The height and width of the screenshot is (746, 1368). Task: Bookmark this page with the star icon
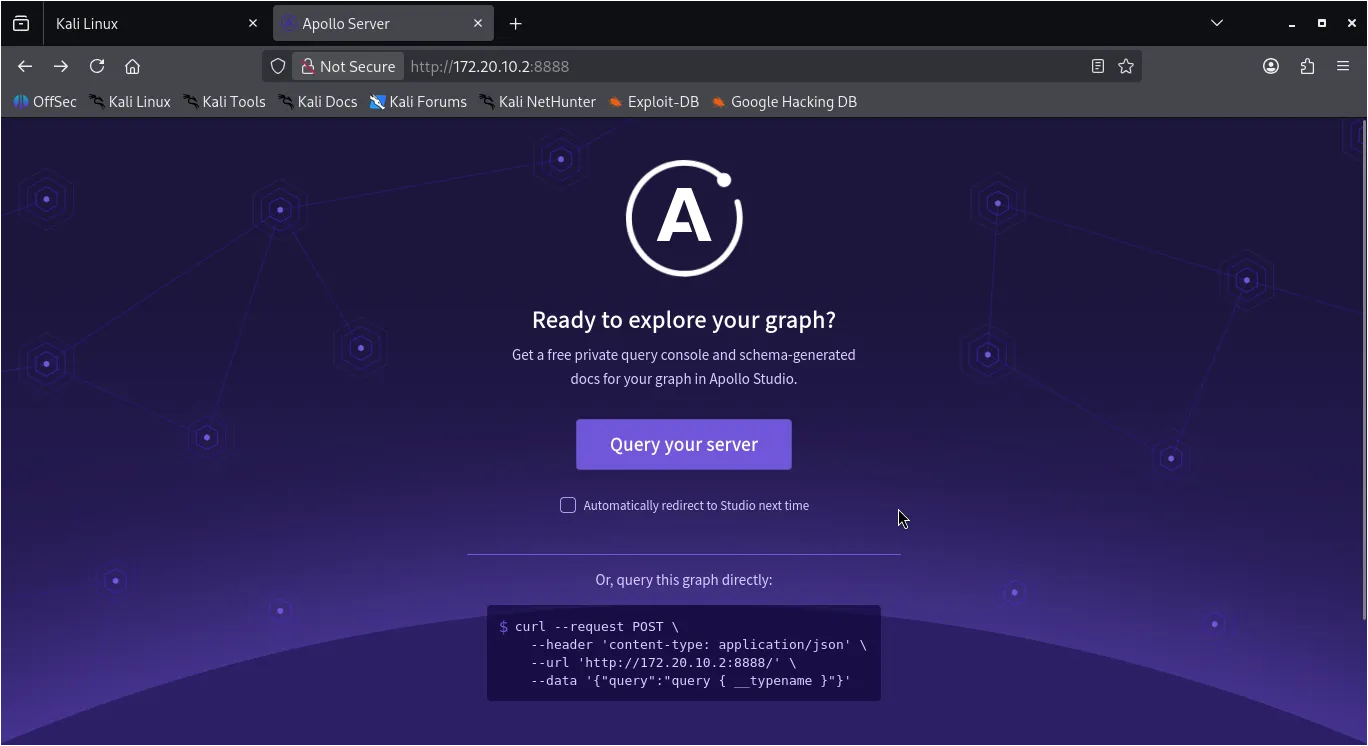pyautogui.click(x=1126, y=66)
